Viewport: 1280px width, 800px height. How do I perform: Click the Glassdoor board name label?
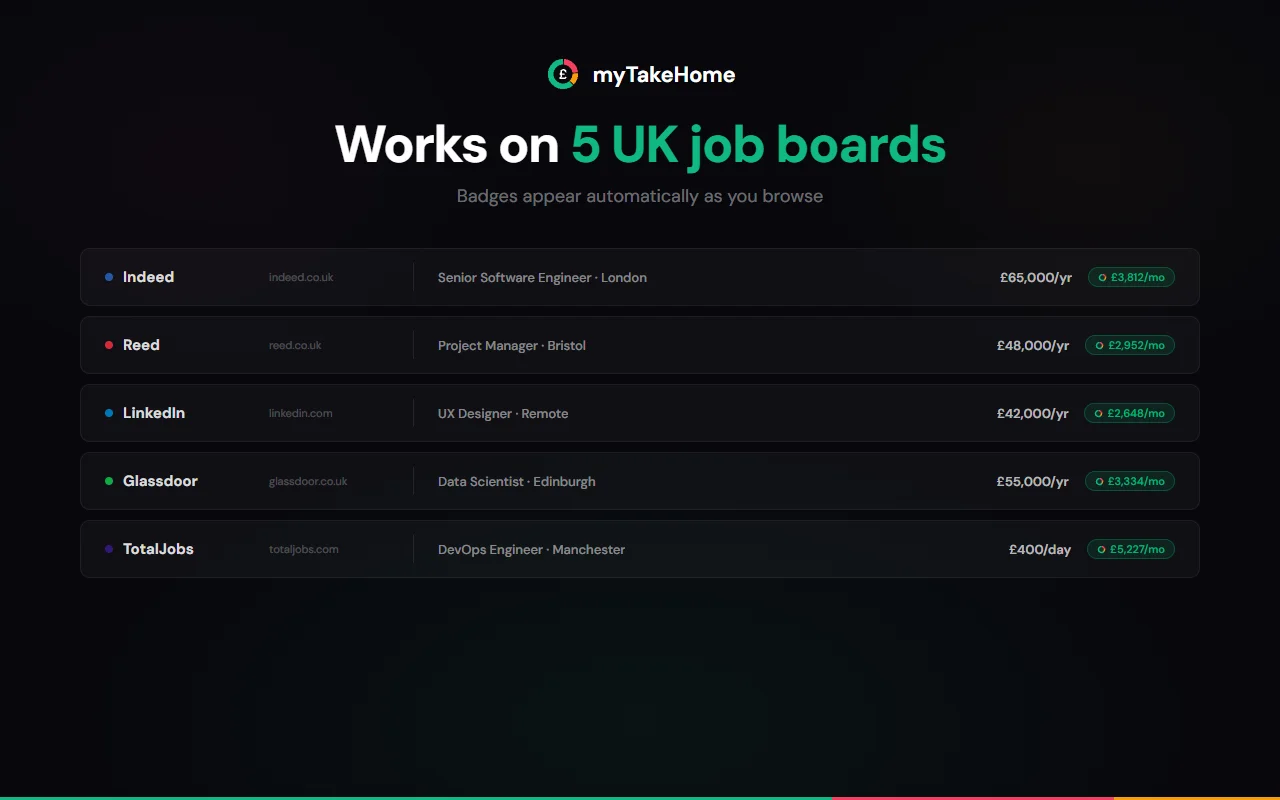(160, 481)
